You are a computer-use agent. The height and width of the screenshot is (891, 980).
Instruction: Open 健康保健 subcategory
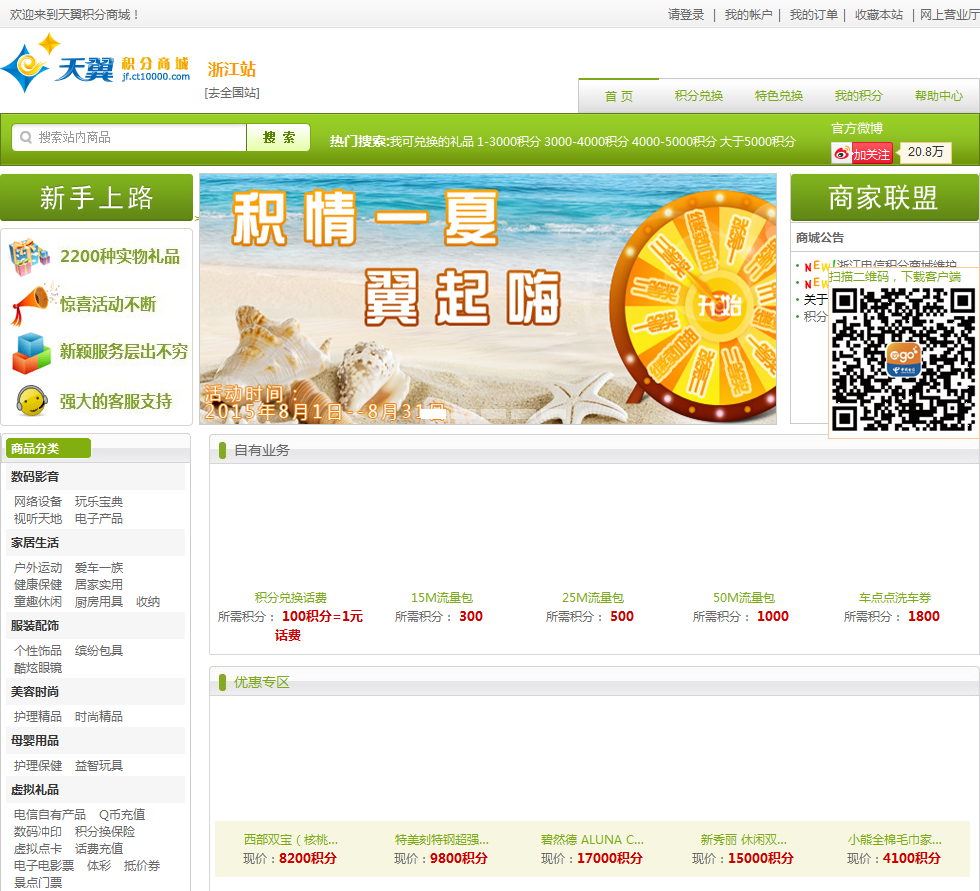(38, 584)
